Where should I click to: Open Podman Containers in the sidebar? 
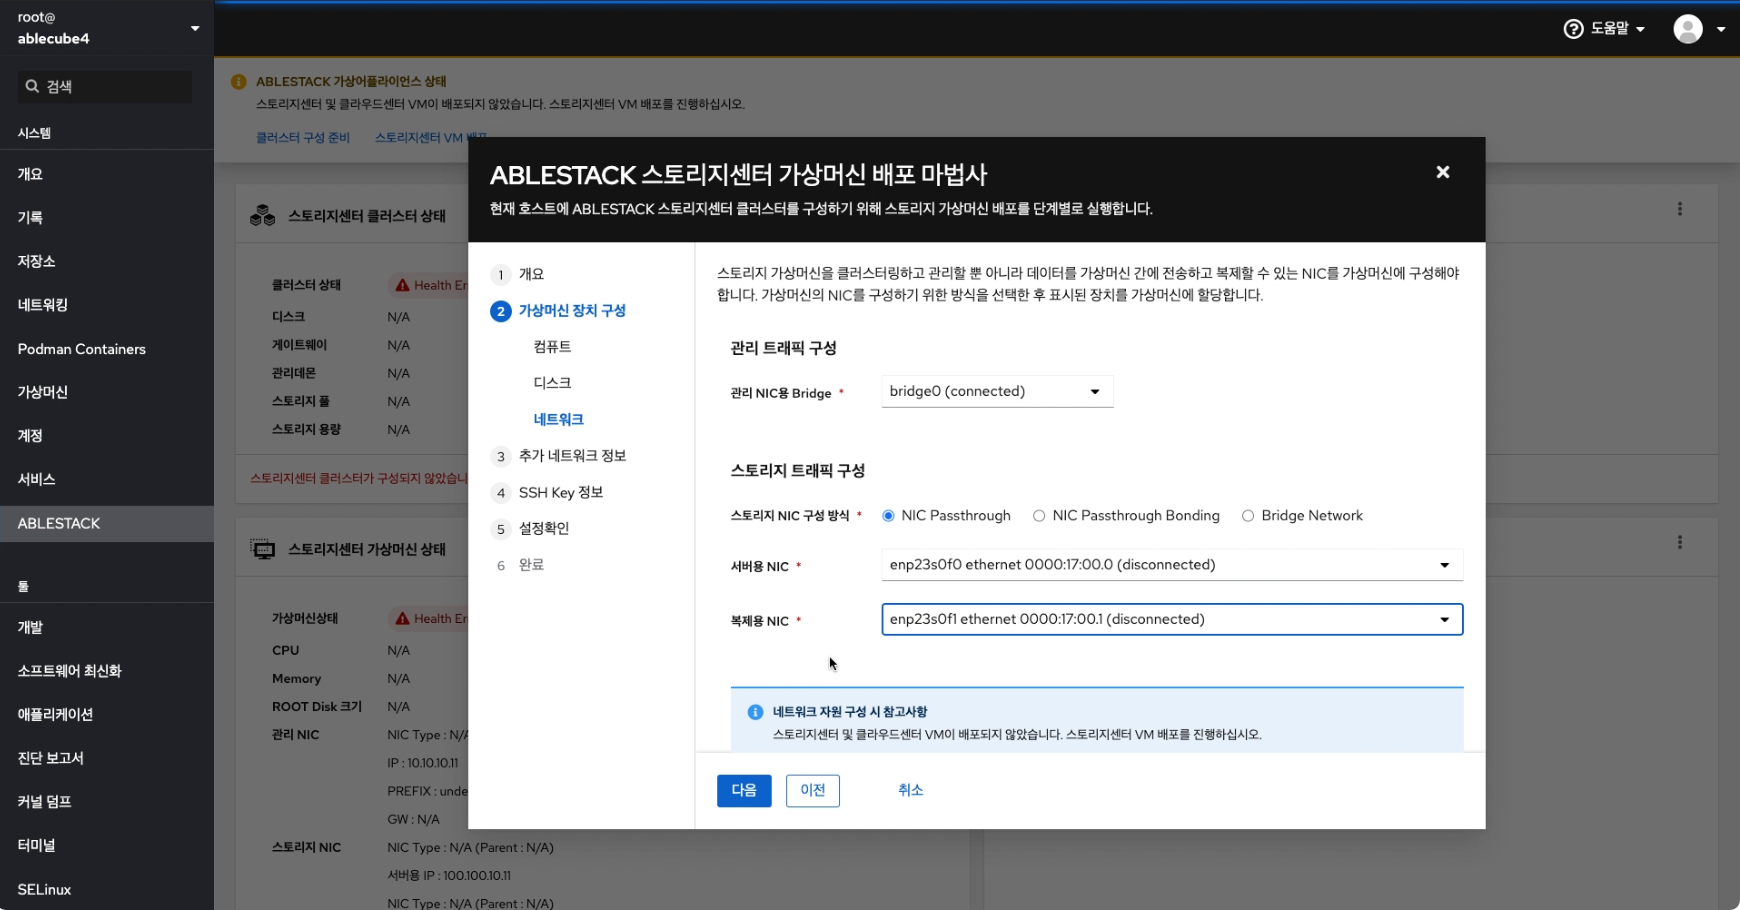point(107,349)
